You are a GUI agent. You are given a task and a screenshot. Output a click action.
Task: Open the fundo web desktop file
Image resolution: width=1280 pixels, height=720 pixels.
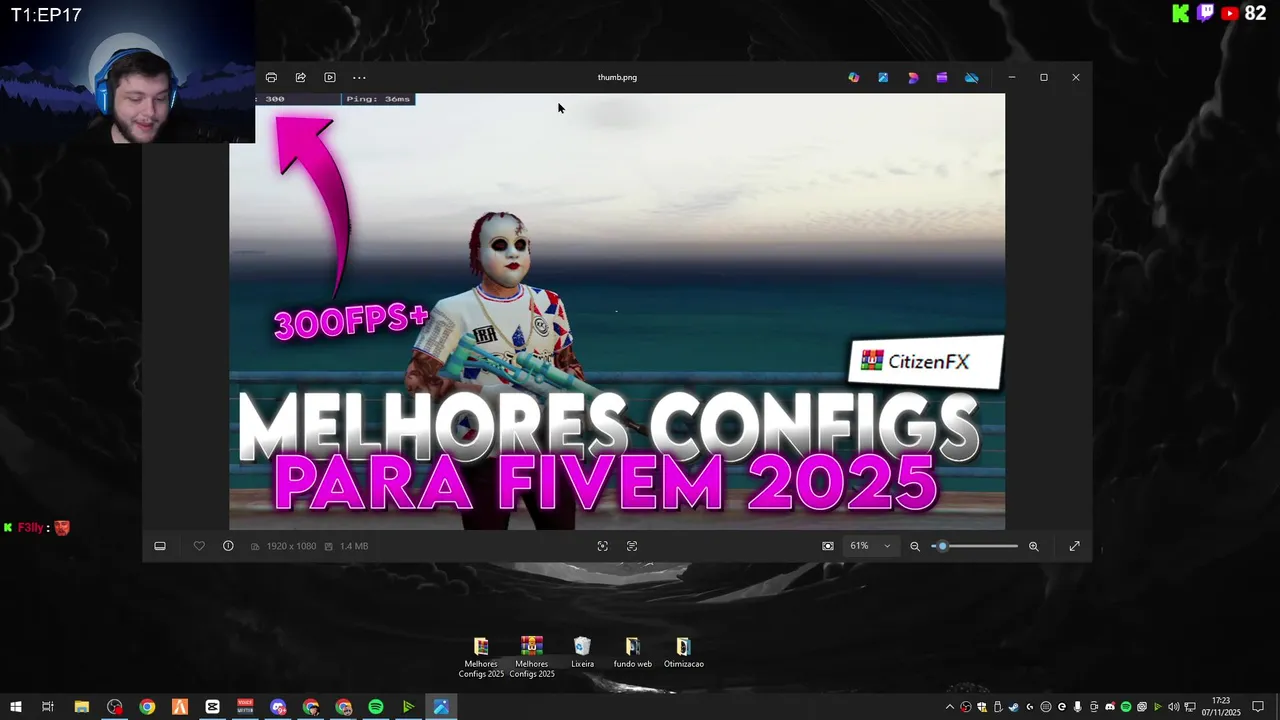coord(633,652)
